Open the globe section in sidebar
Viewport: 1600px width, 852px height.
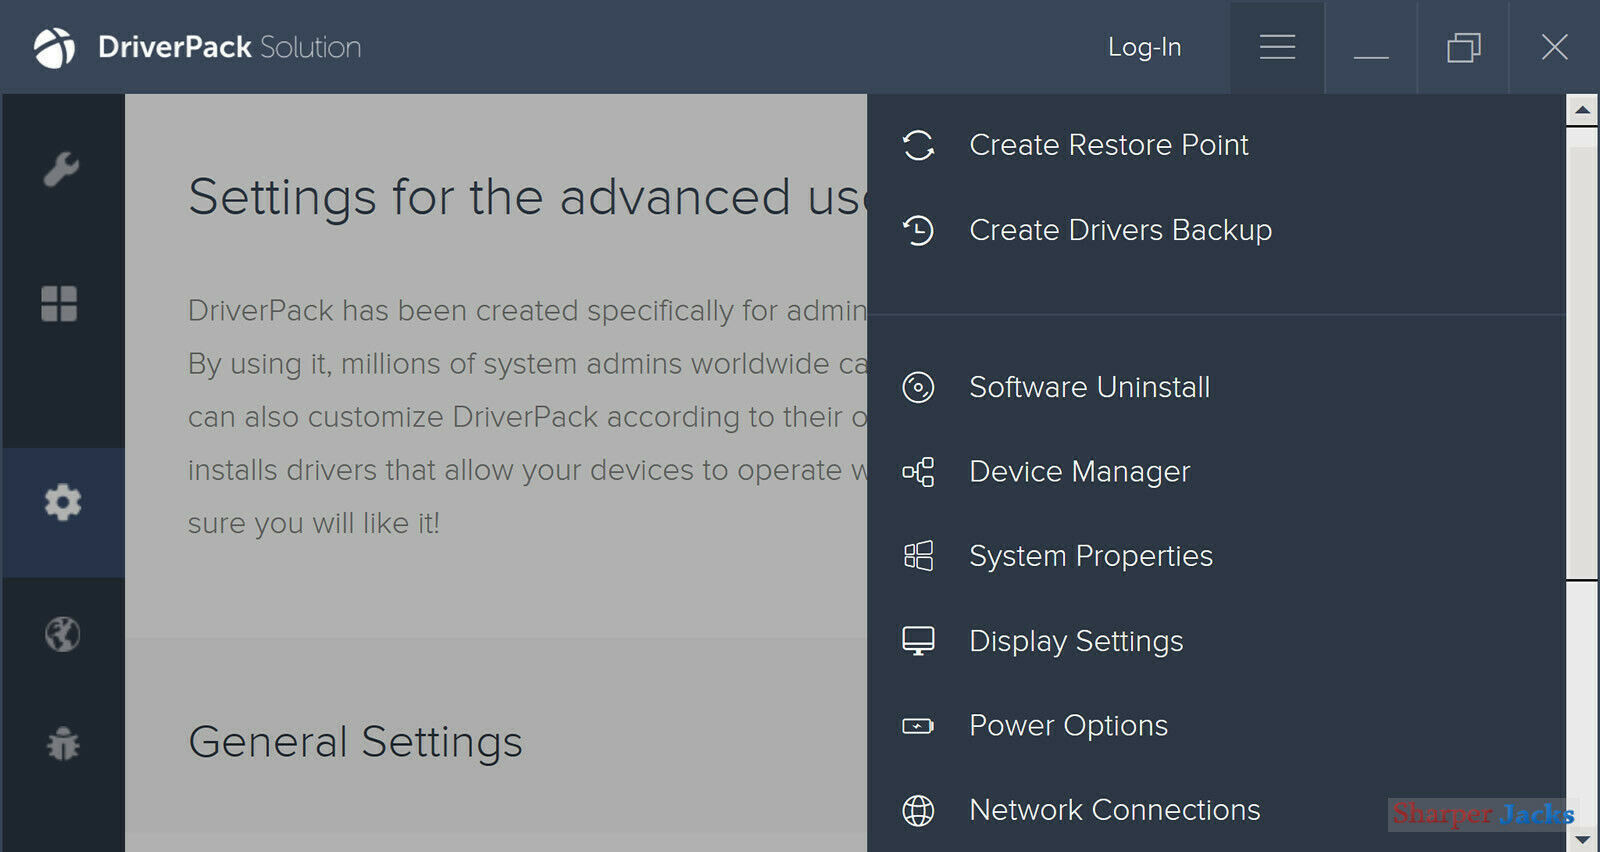point(62,634)
